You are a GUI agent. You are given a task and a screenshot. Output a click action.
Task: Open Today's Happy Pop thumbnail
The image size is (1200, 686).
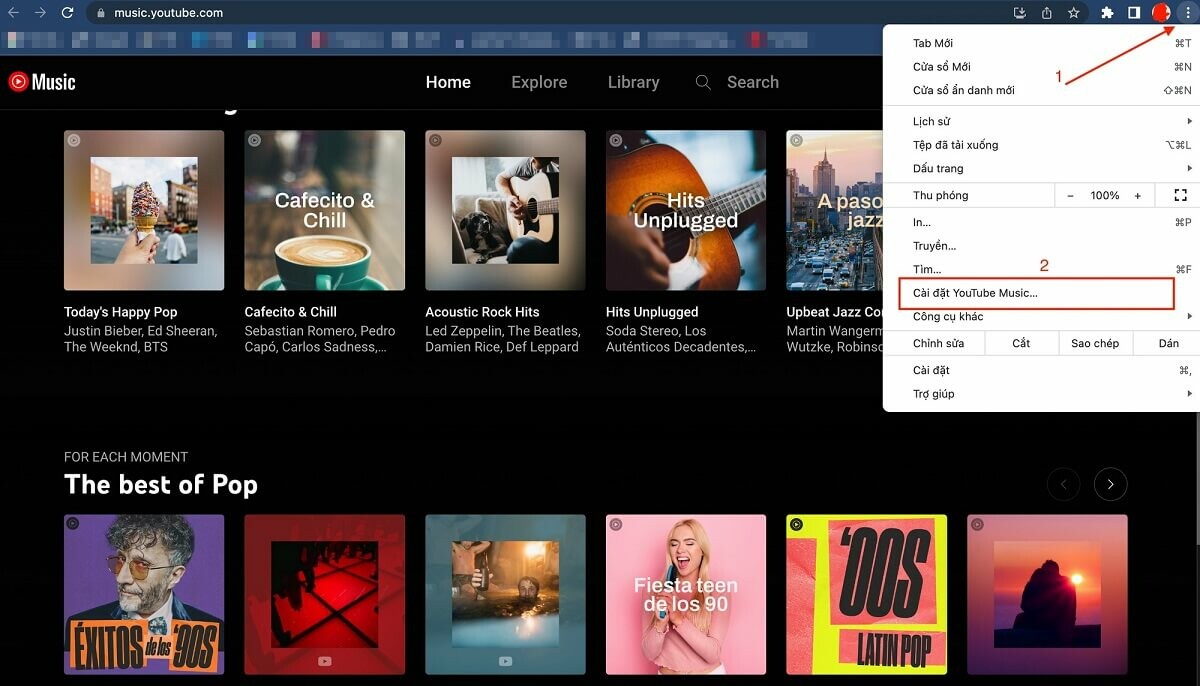[x=144, y=210]
